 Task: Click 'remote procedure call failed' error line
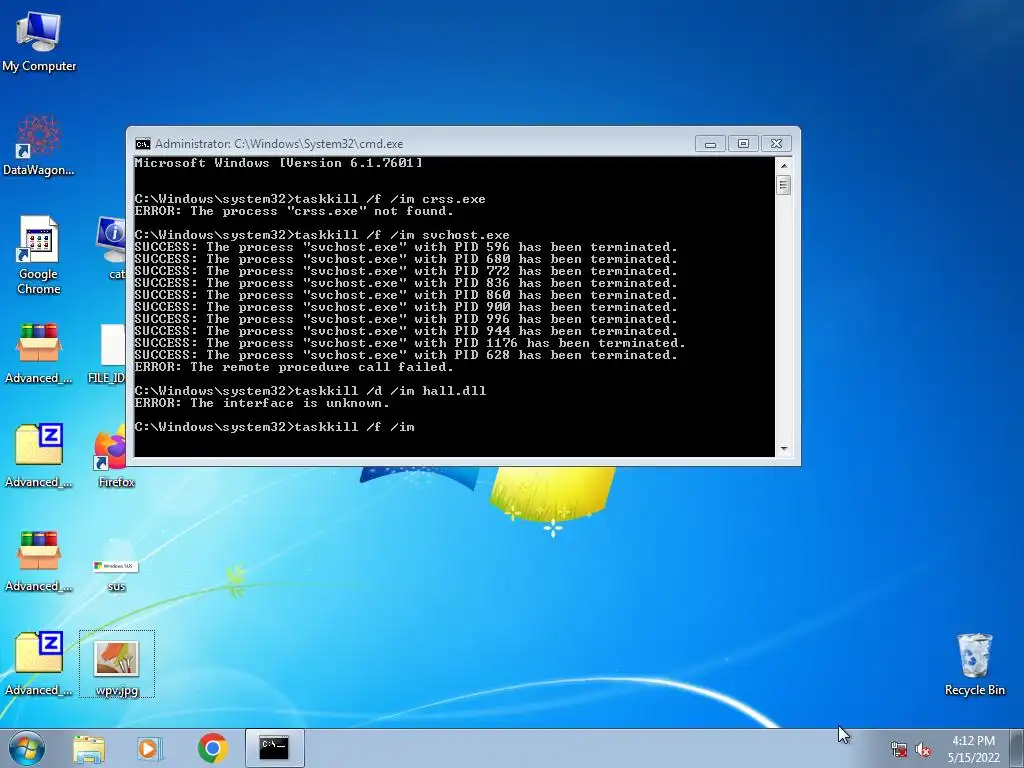point(294,367)
